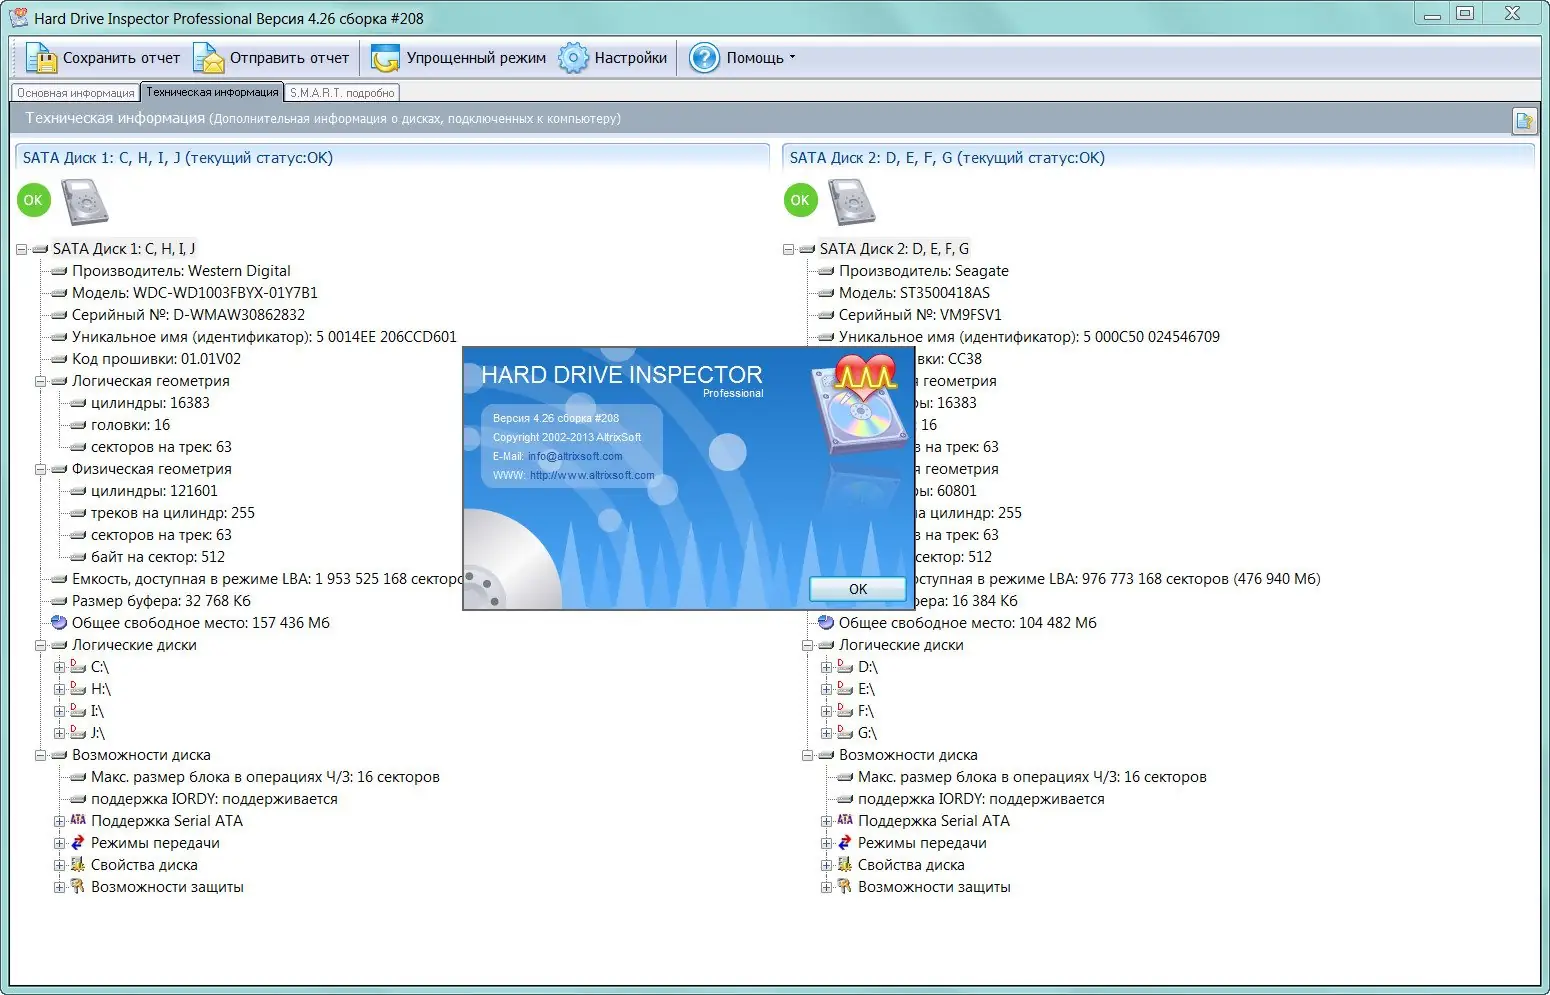
Task: Click the Settings gear icon
Action: (x=573, y=58)
